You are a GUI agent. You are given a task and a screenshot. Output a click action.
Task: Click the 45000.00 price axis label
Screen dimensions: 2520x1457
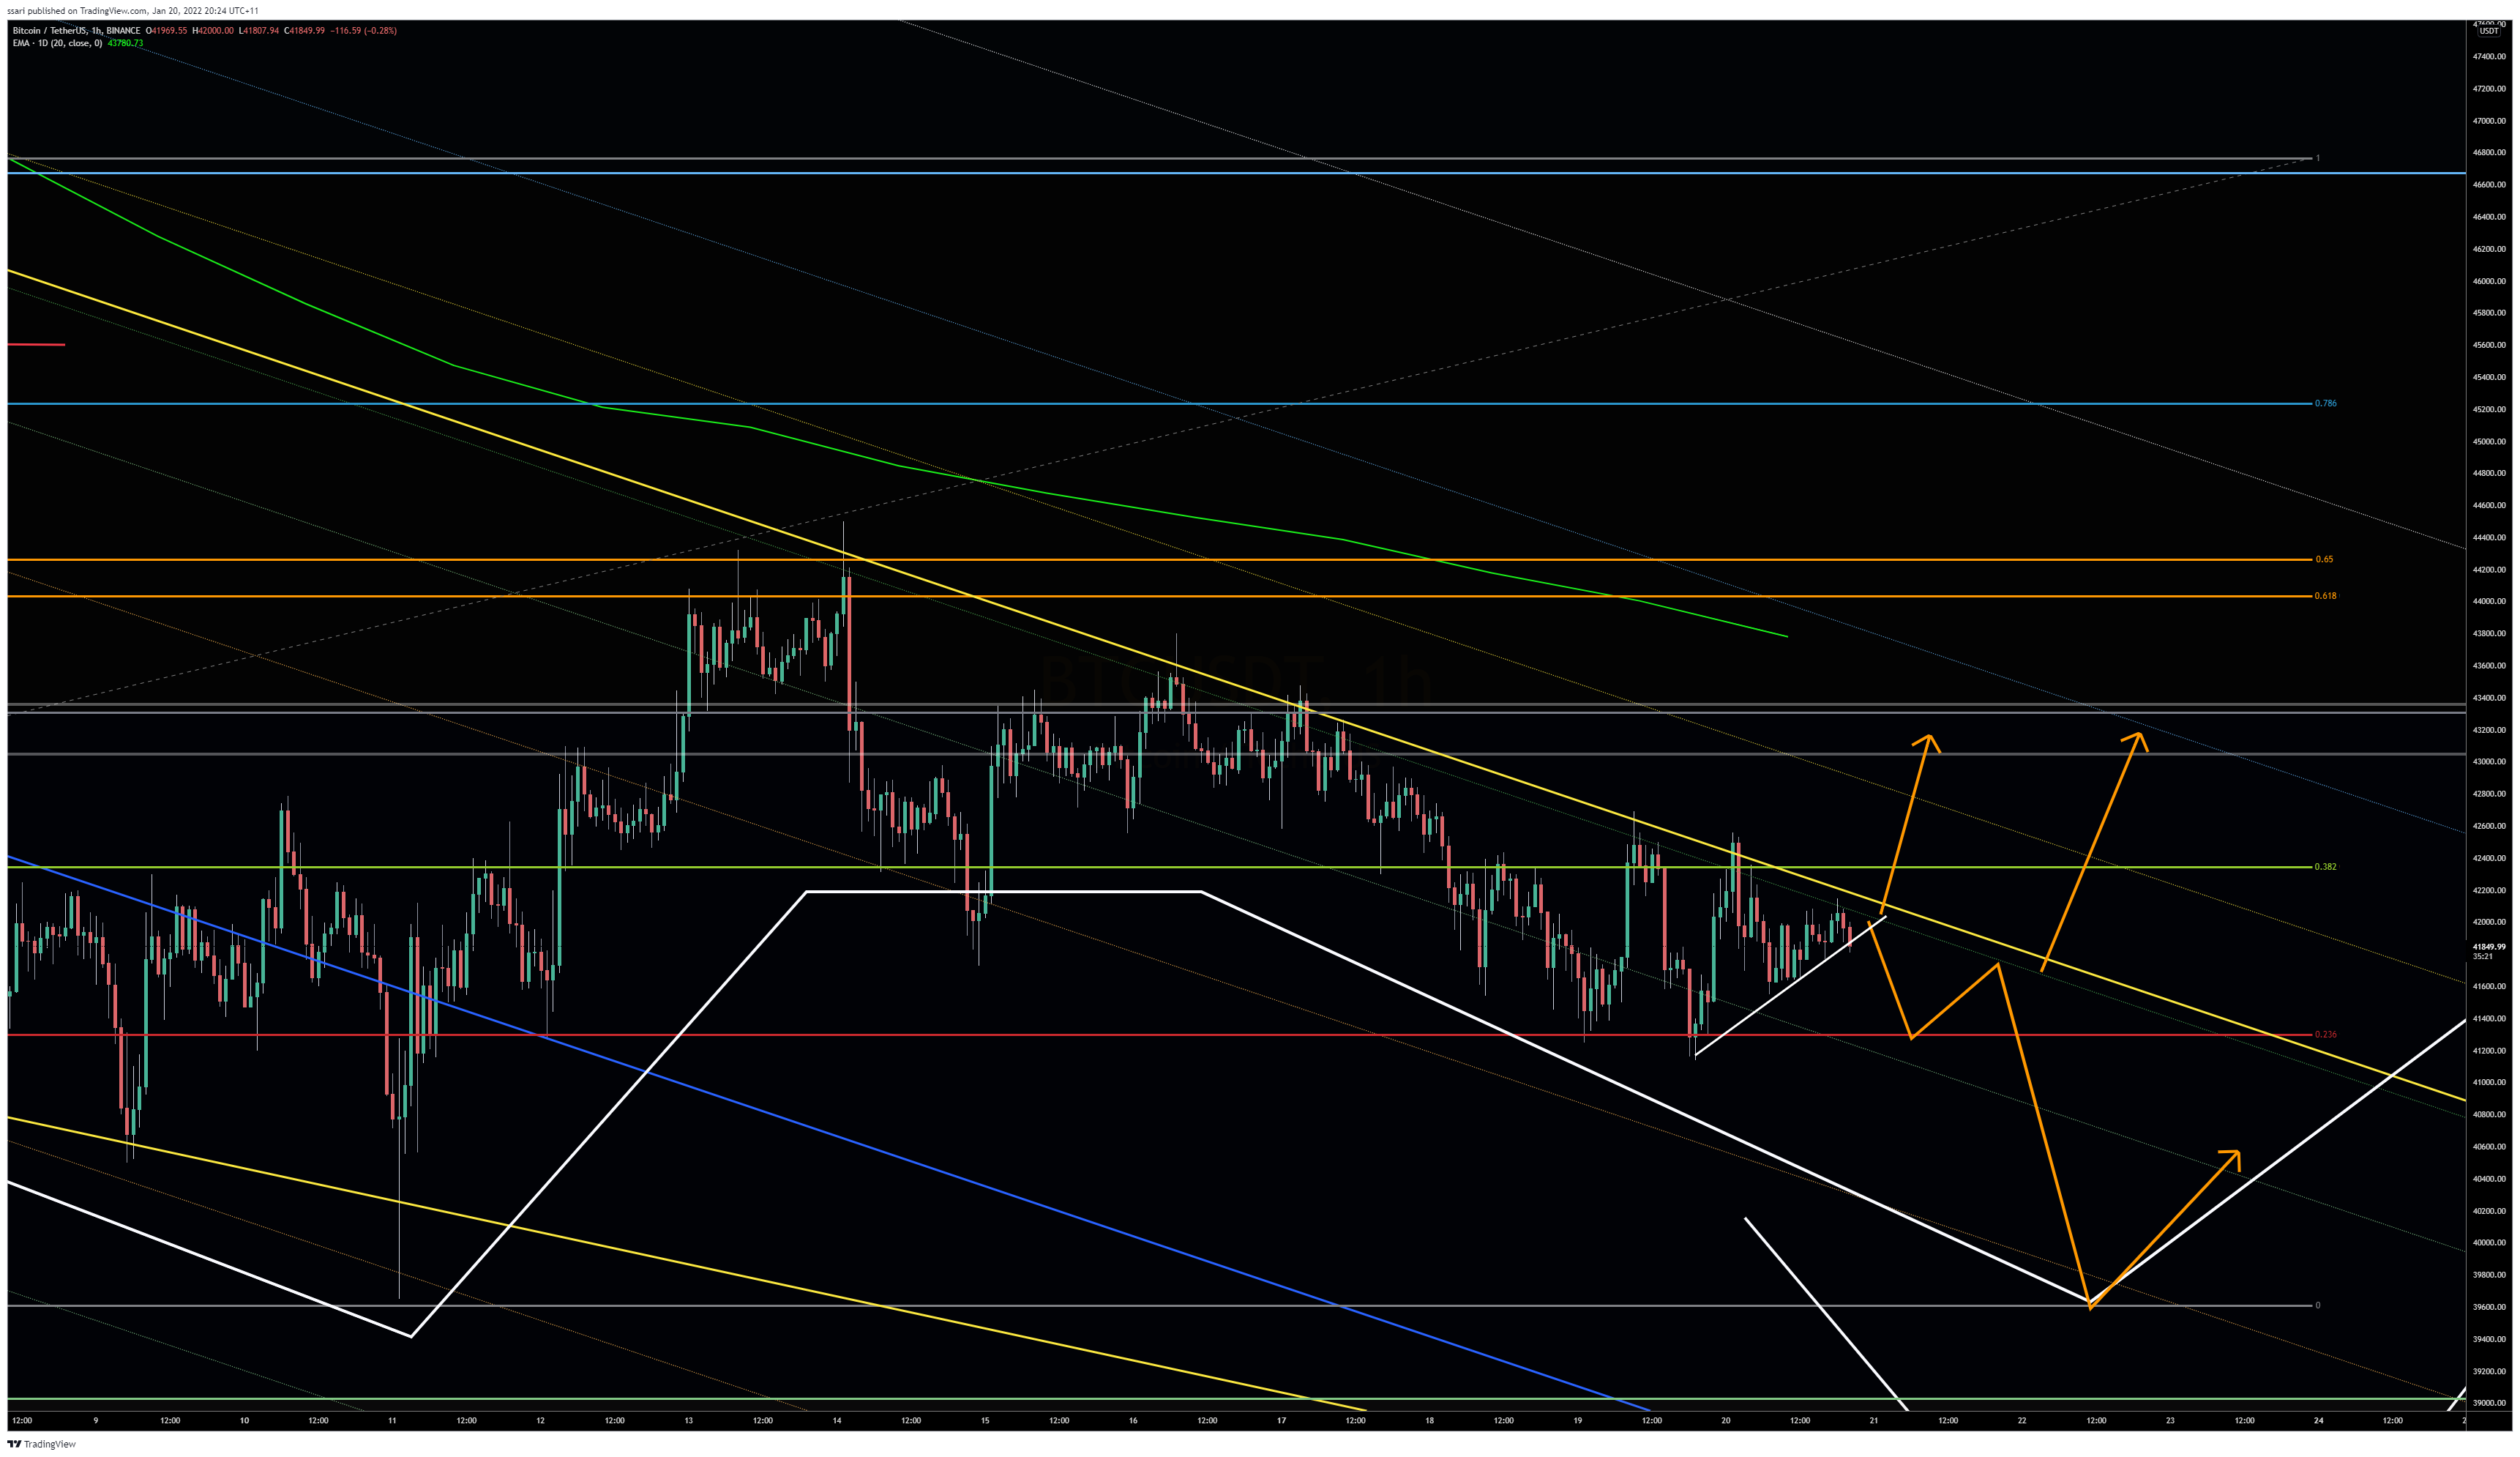pyautogui.click(x=2489, y=441)
